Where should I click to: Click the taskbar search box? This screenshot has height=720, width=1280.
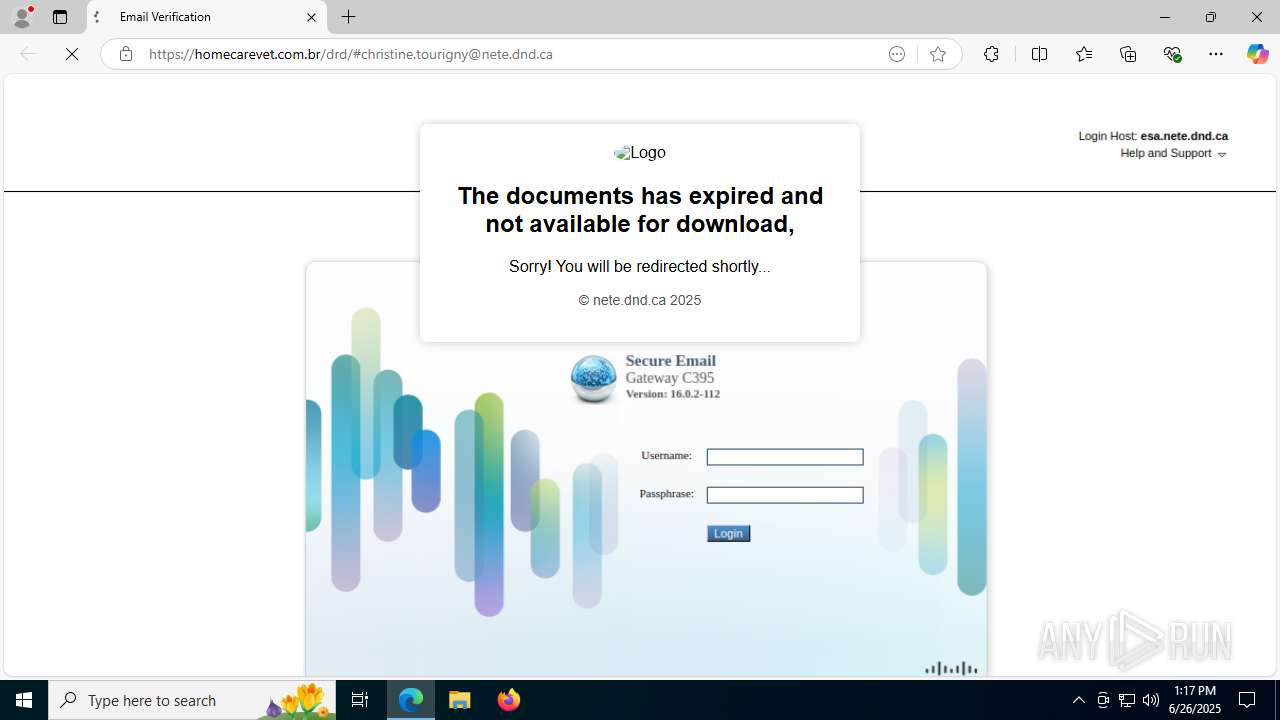pyautogui.click(x=192, y=700)
